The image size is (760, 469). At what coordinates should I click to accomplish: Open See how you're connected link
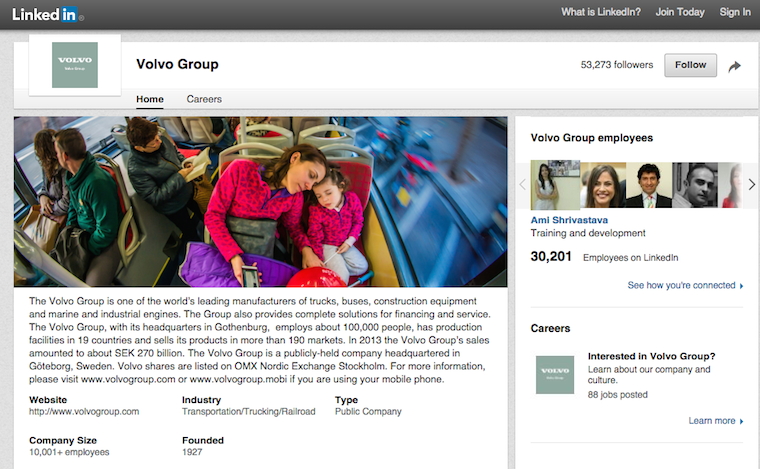click(685, 285)
